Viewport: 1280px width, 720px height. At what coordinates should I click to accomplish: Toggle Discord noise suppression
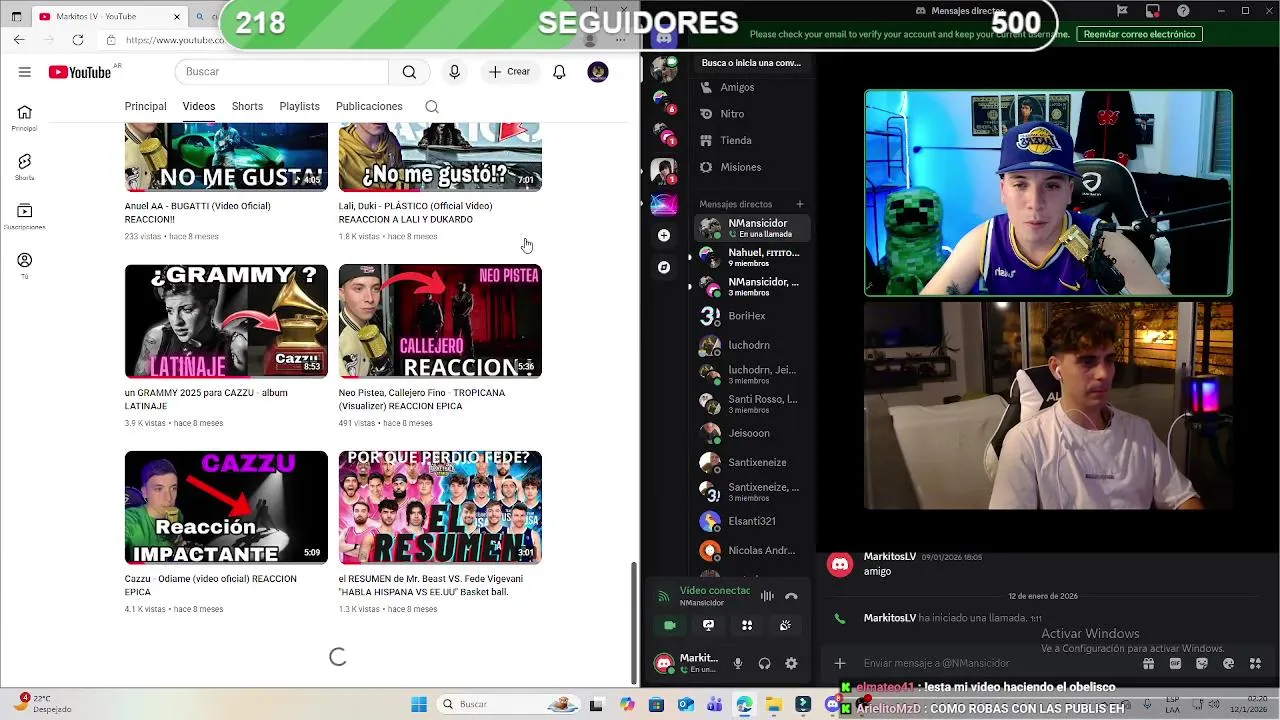click(x=767, y=596)
